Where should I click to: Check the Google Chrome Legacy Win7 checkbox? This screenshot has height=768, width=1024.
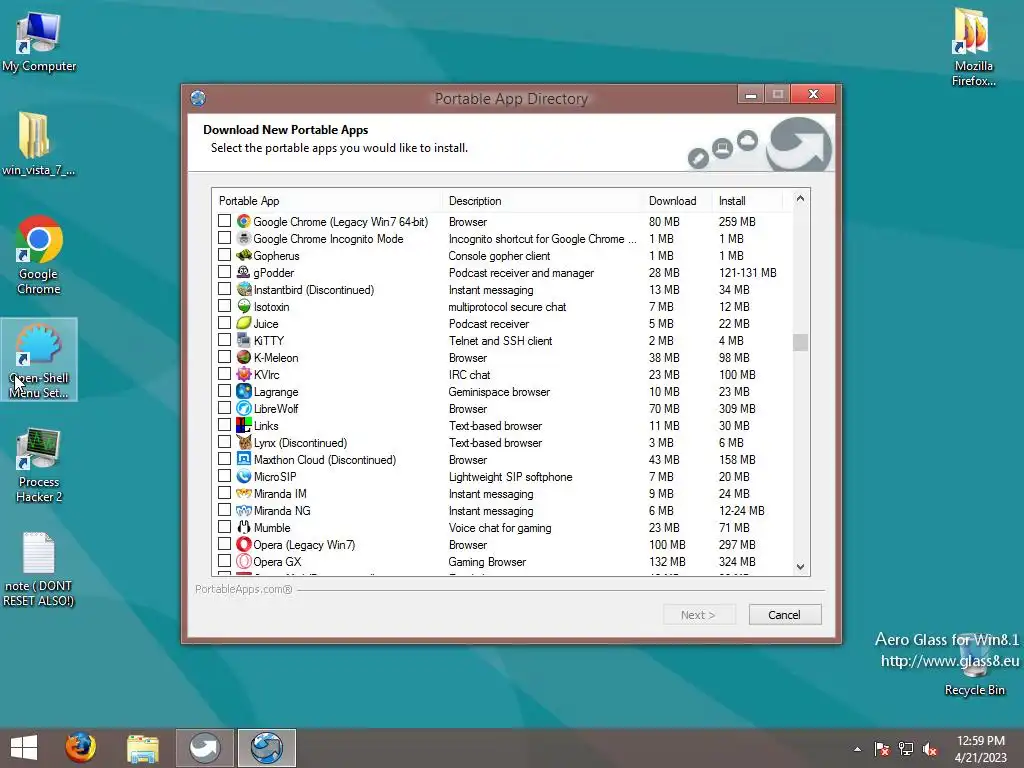click(x=224, y=221)
